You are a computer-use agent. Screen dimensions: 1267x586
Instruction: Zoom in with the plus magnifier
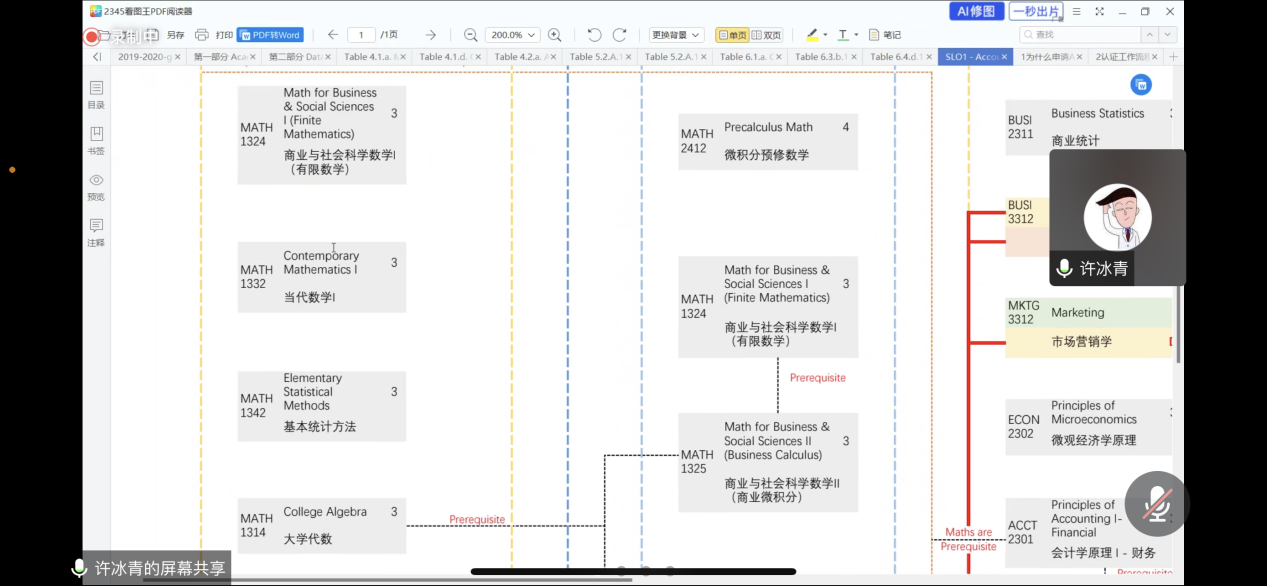[554, 35]
